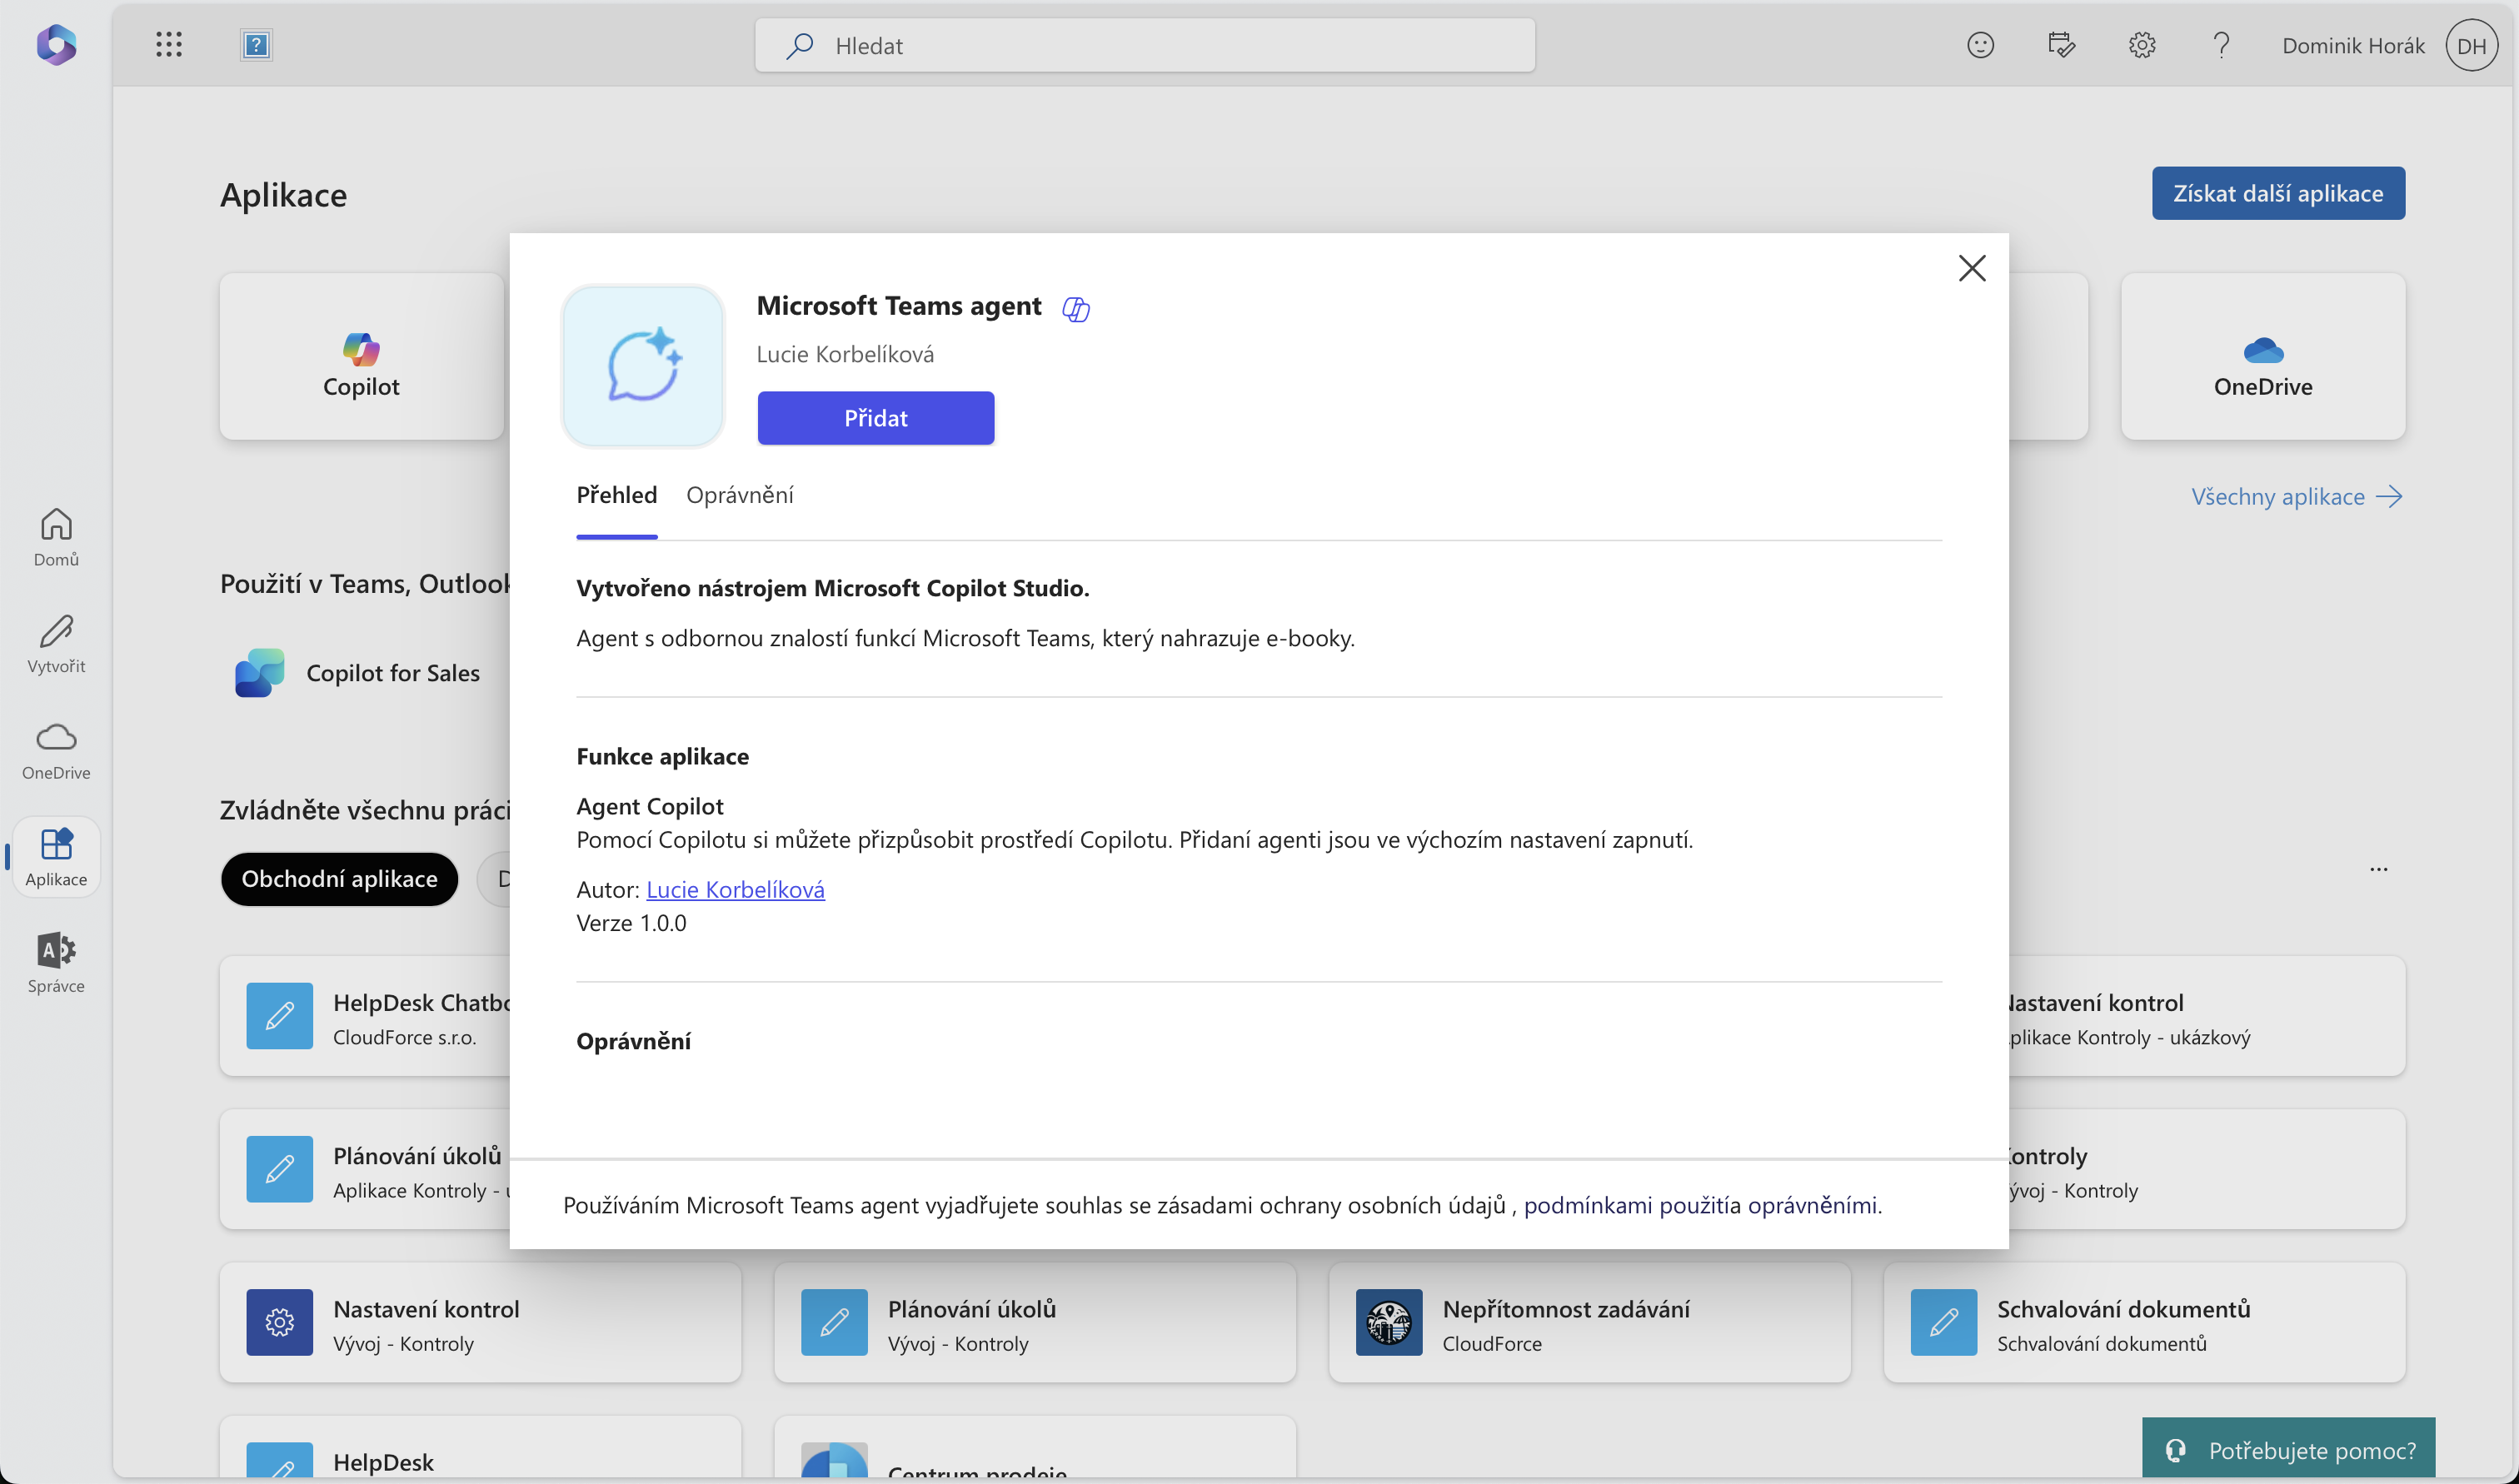
Task: Click the Copilot for Sales label
Action: [393, 673]
